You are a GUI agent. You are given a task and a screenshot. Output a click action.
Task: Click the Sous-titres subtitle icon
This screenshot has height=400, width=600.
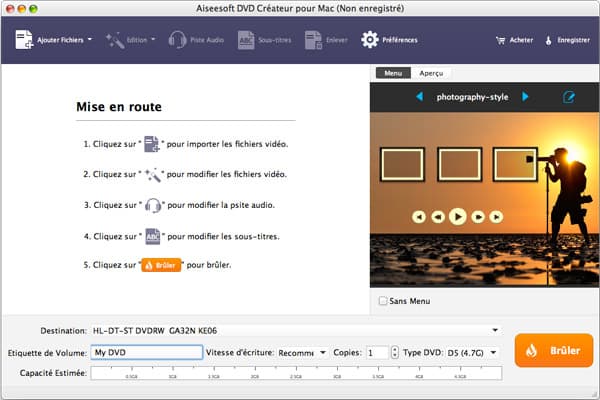pyautogui.click(x=246, y=40)
